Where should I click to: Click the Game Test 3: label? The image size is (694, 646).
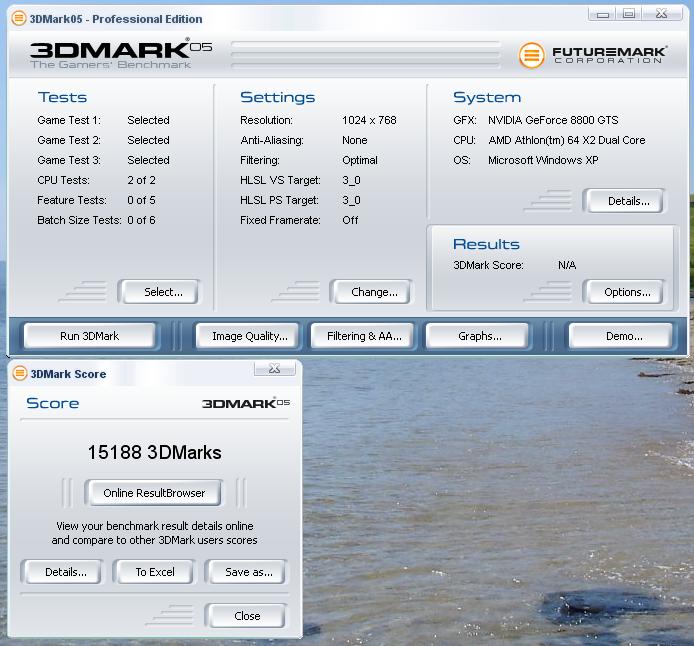tap(69, 160)
